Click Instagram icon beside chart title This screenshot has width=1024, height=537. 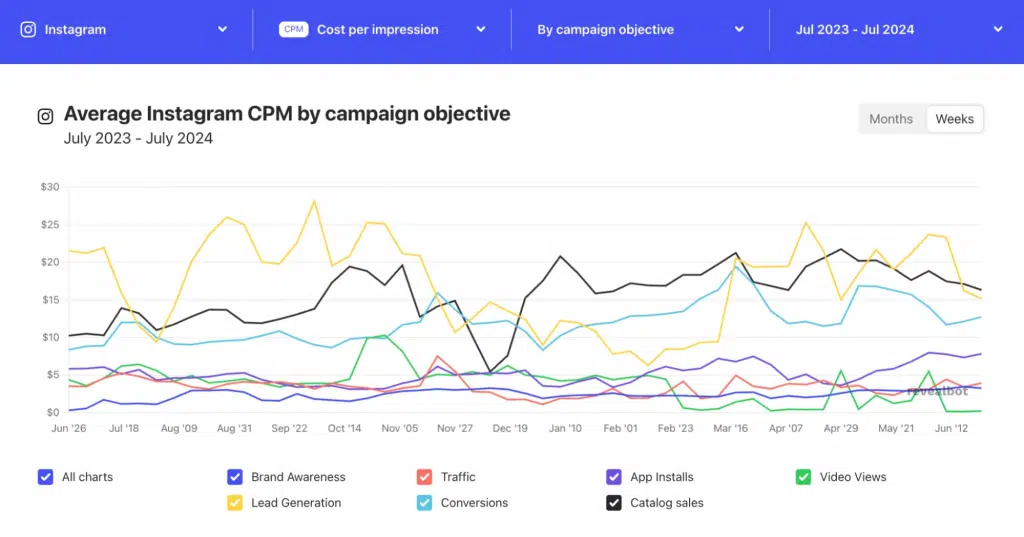pyautogui.click(x=45, y=116)
